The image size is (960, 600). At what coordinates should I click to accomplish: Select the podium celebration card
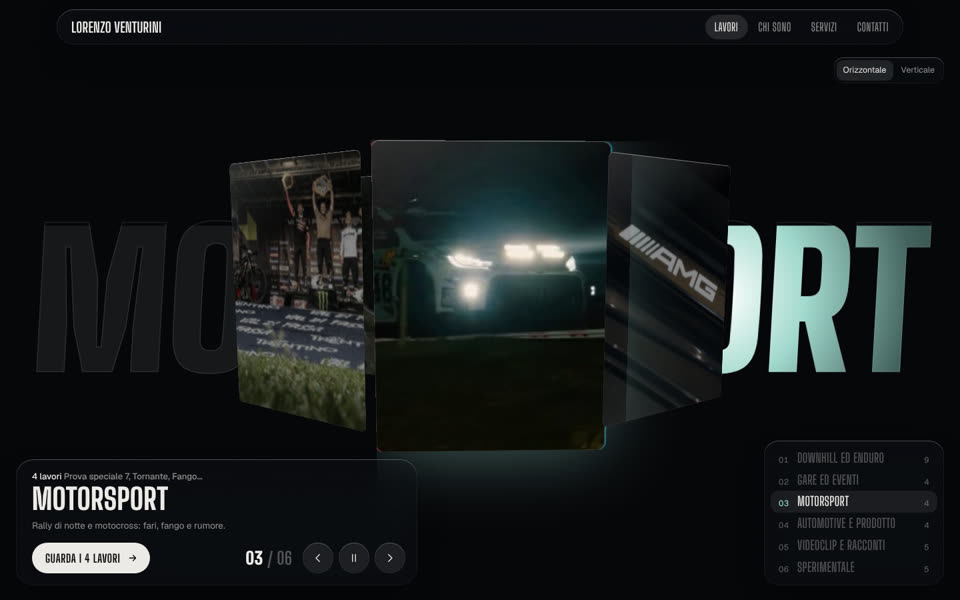298,290
